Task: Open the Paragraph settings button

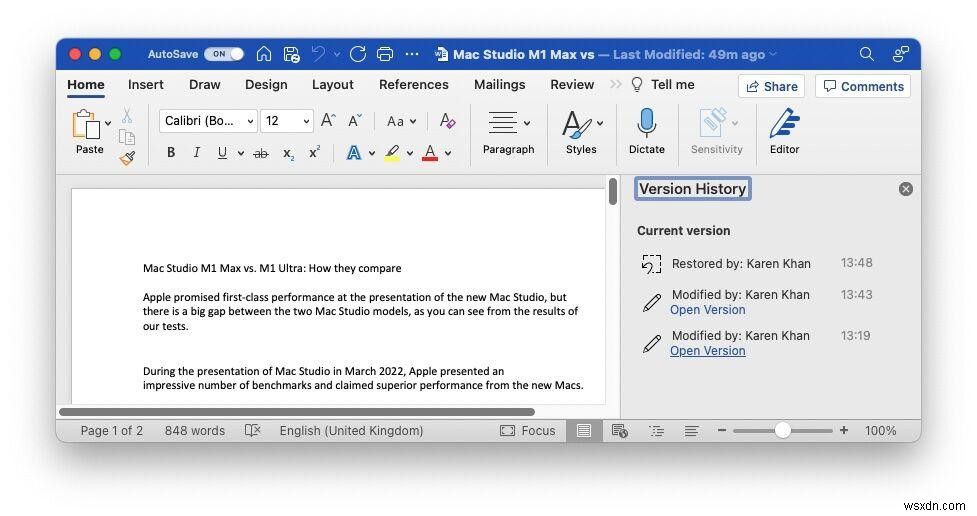Action: (508, 132)
